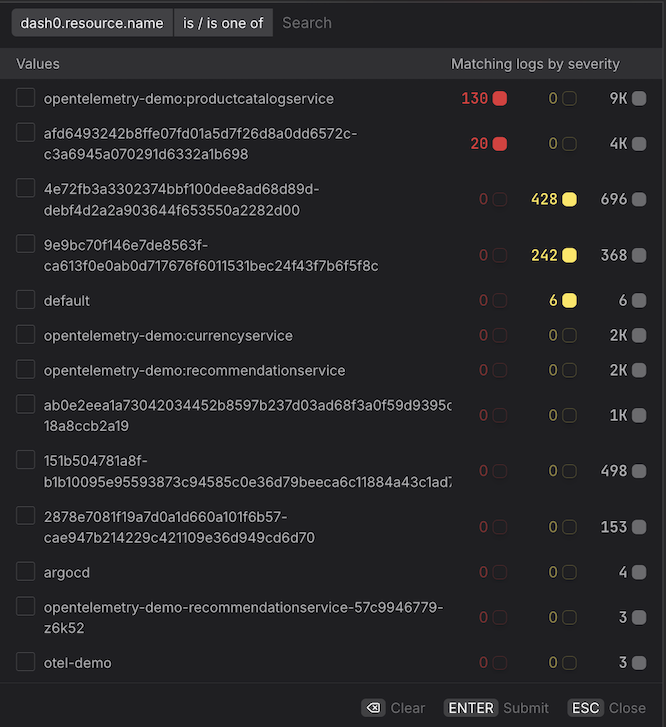Click yellow warning square showing 242 logs
This screenshot has width=666, height=727.
(569, 255)
